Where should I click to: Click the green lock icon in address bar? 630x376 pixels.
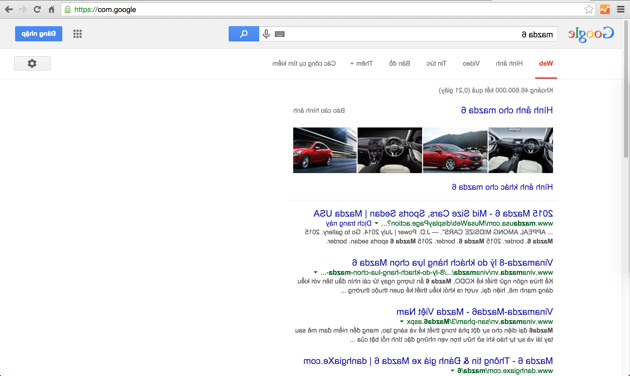(x=68, y=9)
